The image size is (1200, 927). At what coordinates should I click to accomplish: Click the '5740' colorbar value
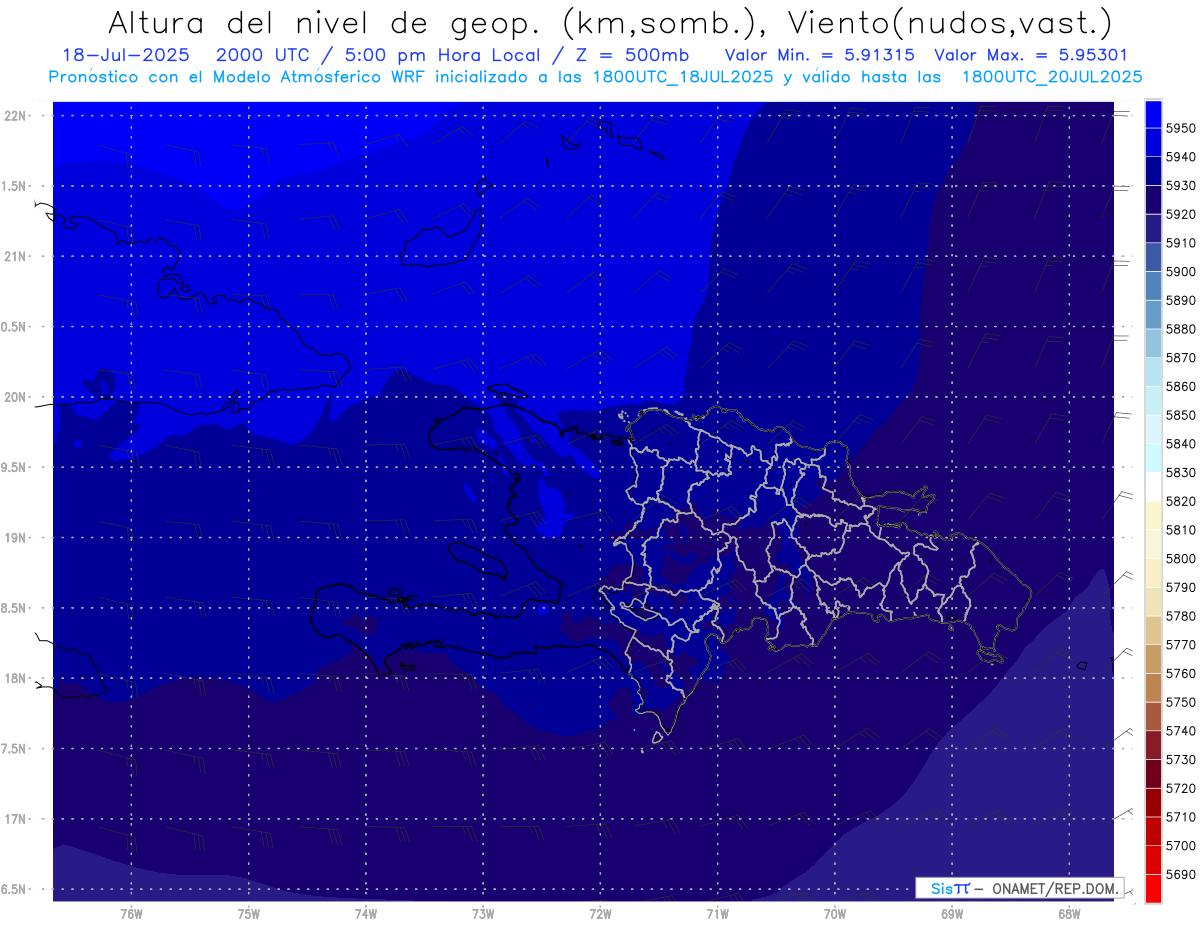coord(1181,731)
